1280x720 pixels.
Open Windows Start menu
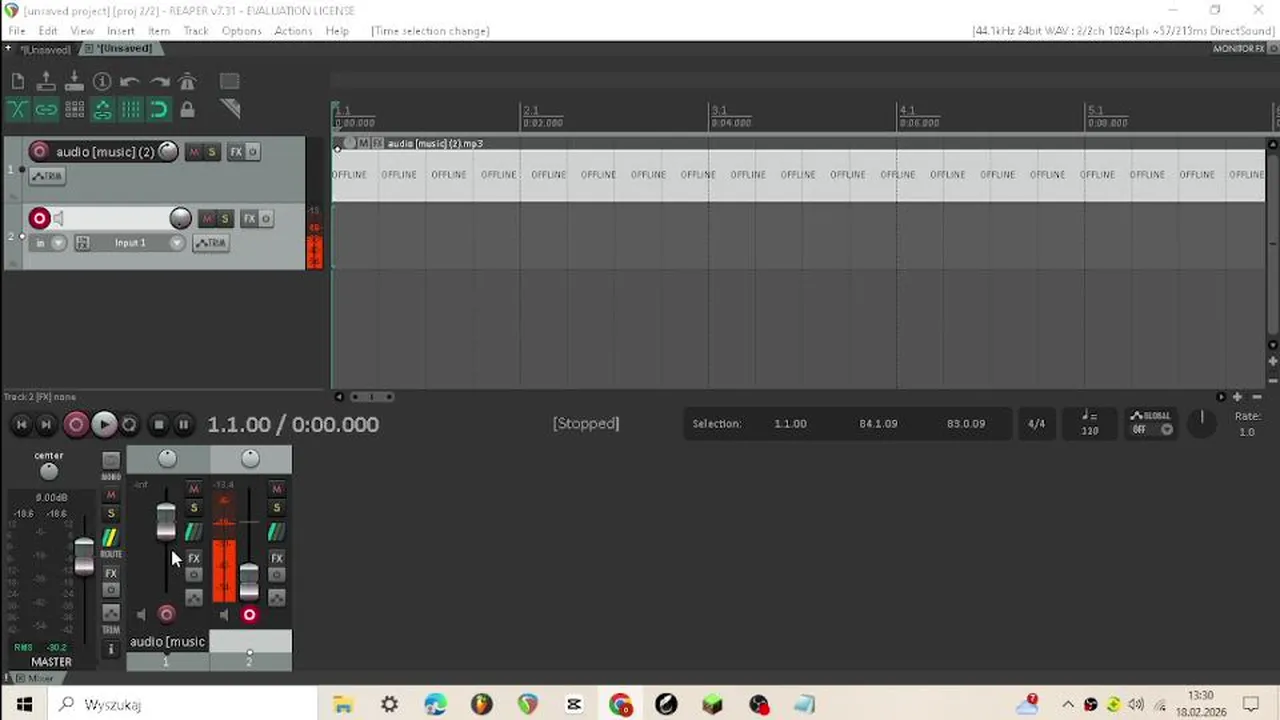pyautogui.click(x=23, y=705)
